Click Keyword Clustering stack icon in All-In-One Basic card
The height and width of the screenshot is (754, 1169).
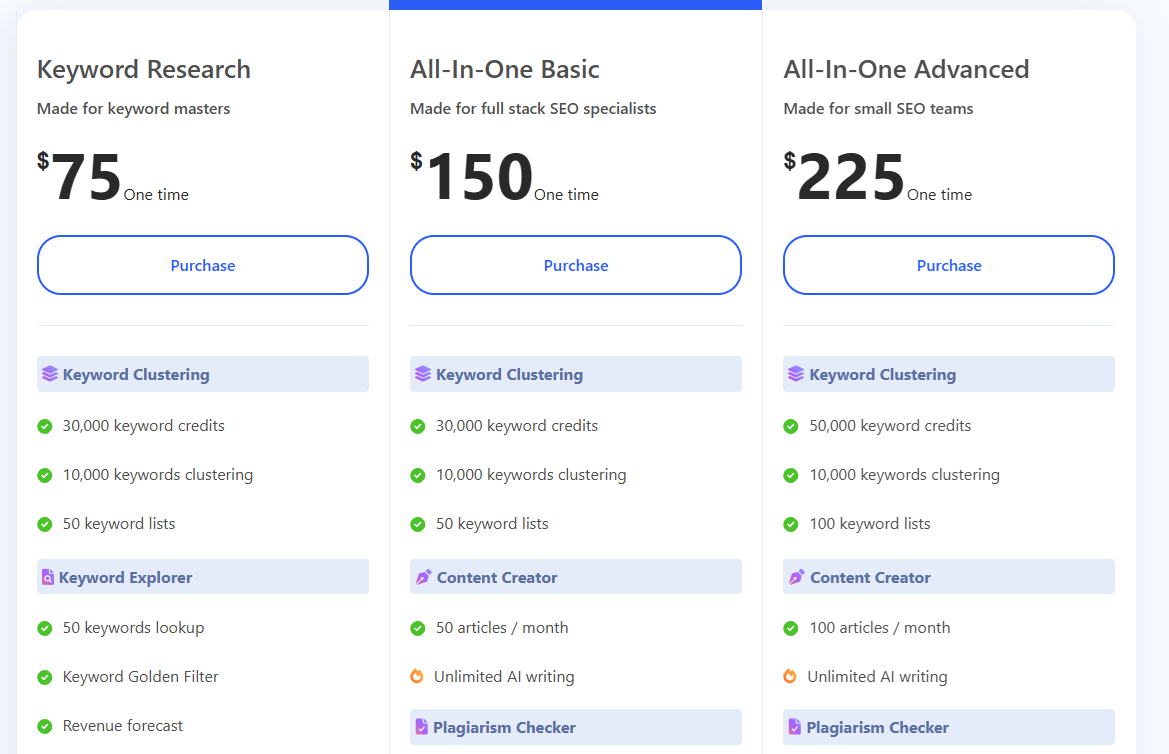423,374
